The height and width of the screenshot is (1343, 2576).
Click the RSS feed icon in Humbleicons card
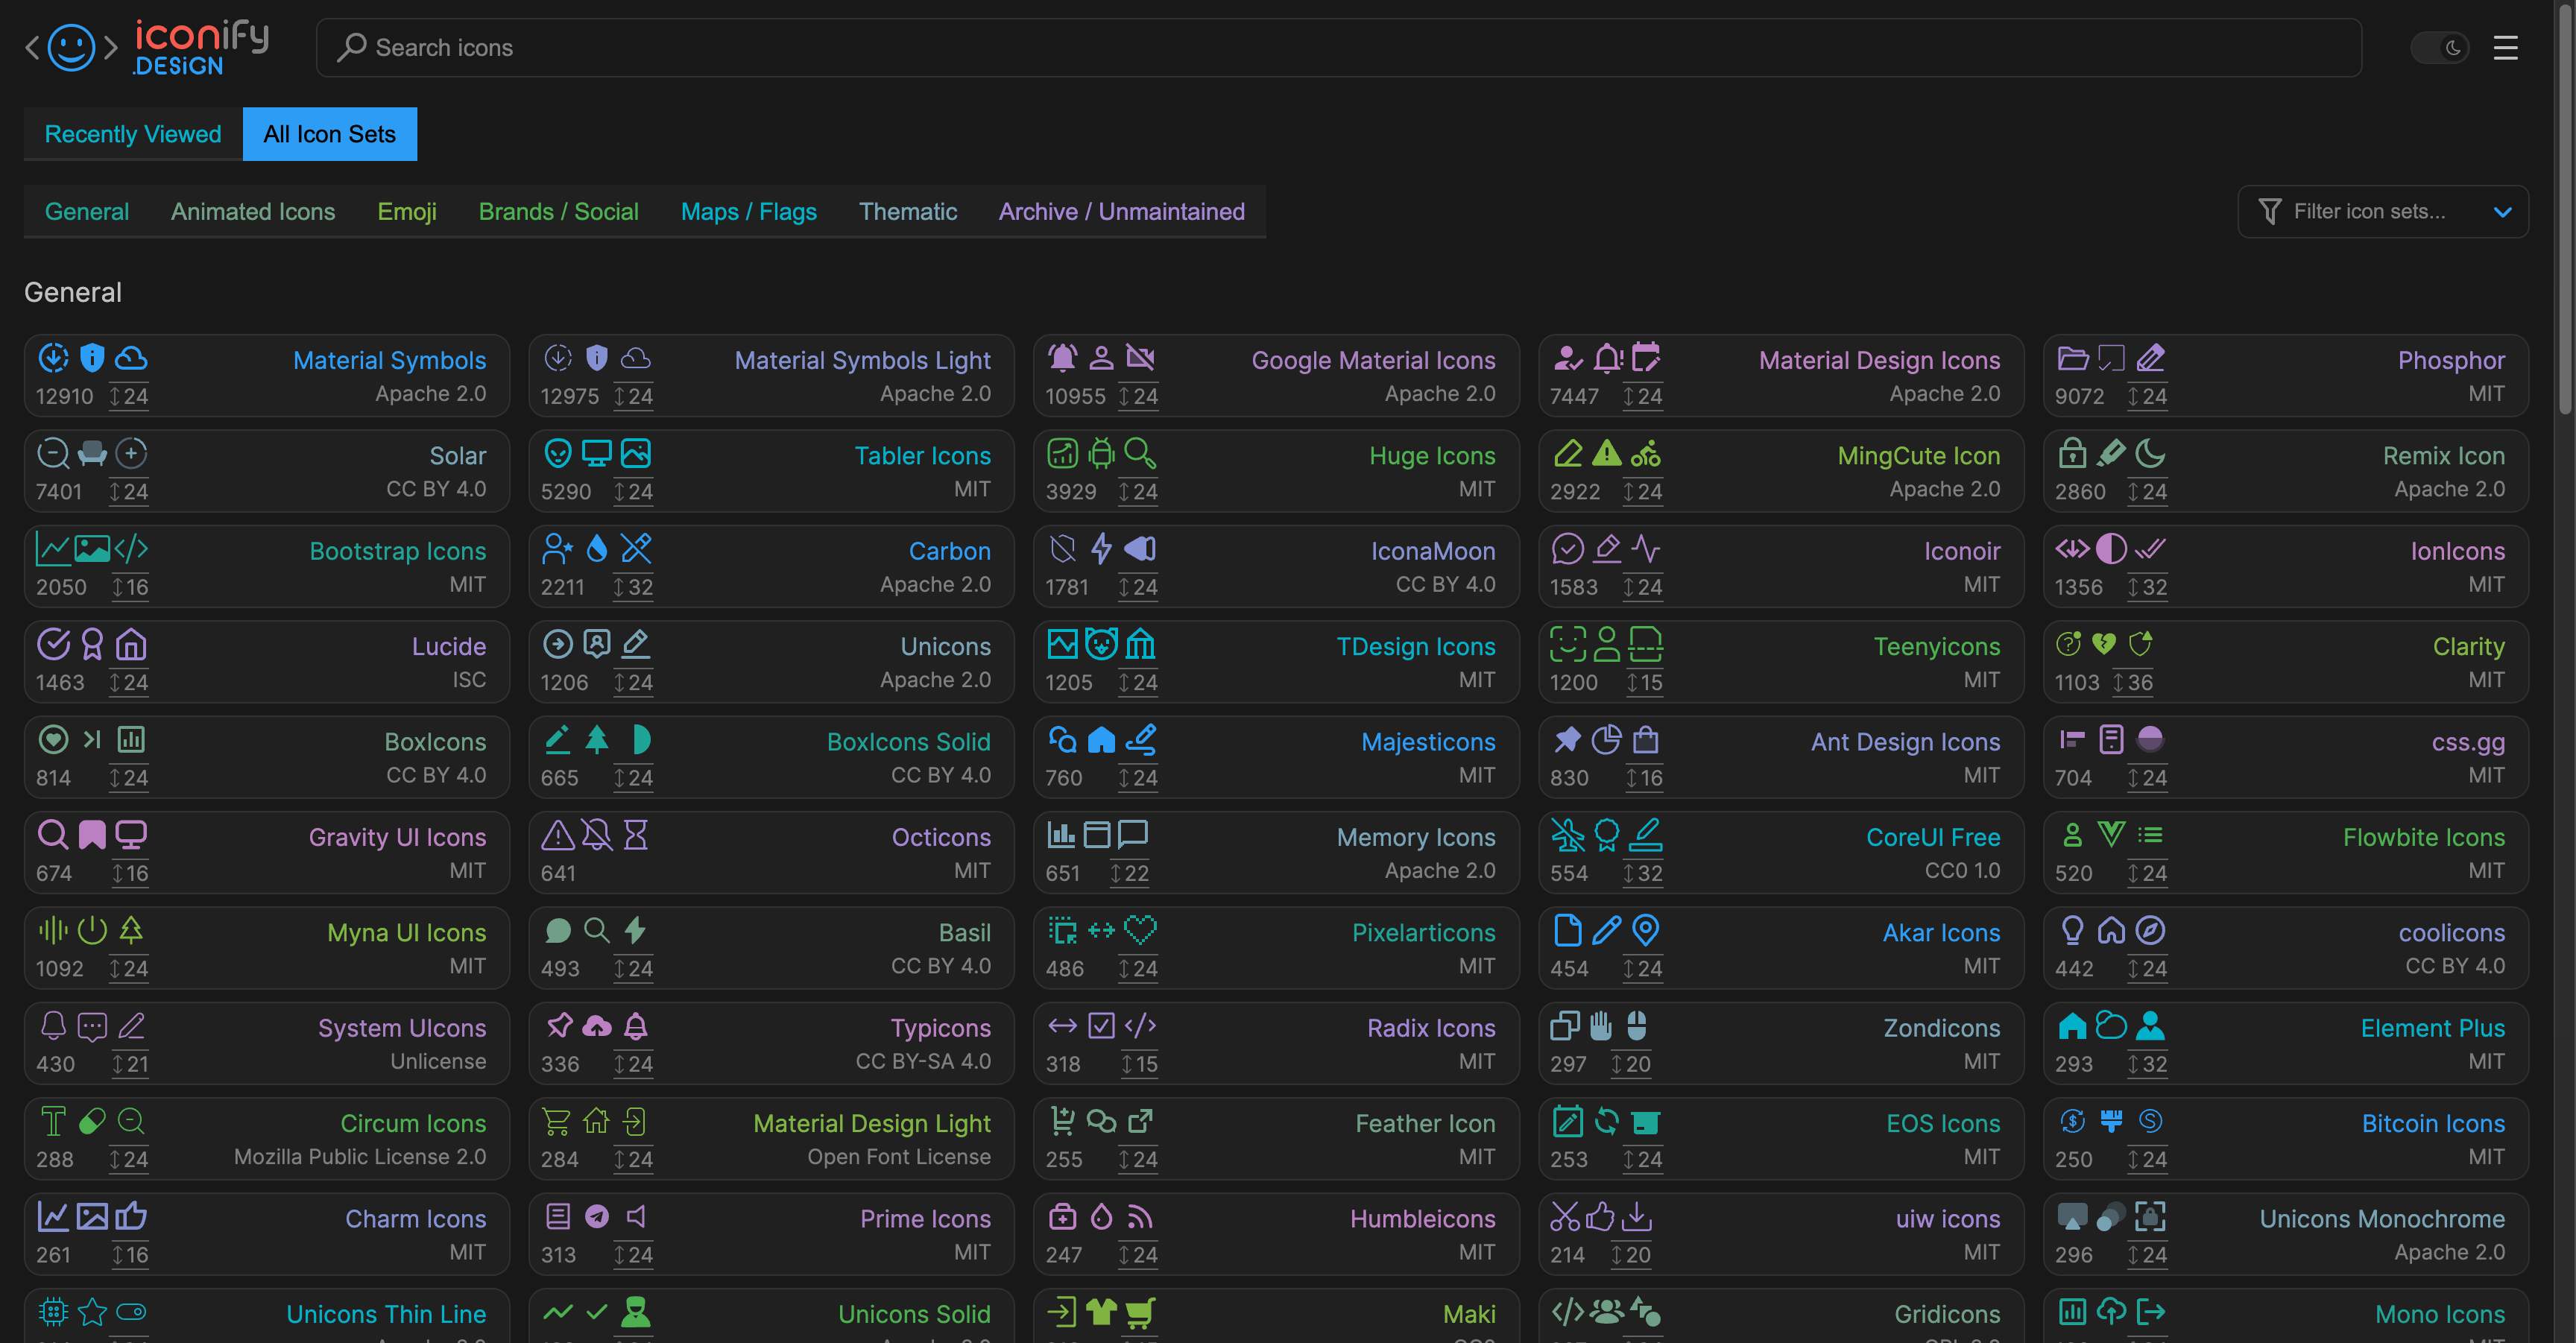[x=1140, y=1216]
